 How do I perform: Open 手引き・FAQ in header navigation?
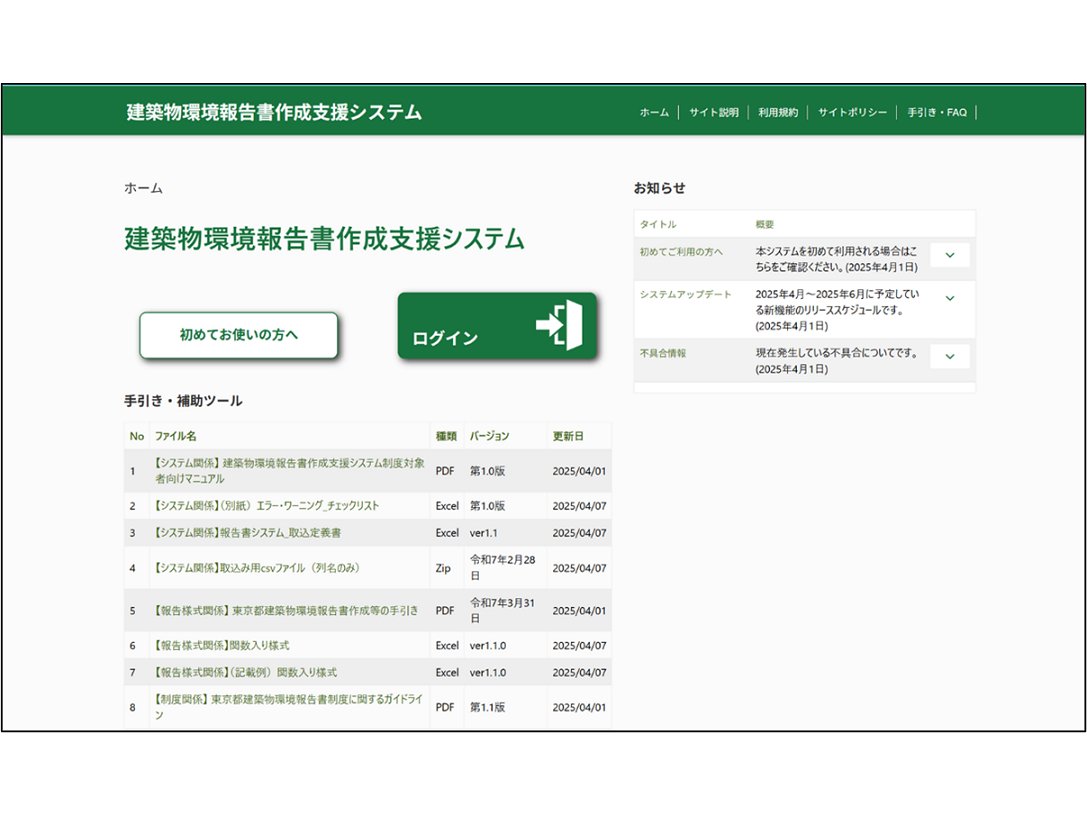pos(937,113)
